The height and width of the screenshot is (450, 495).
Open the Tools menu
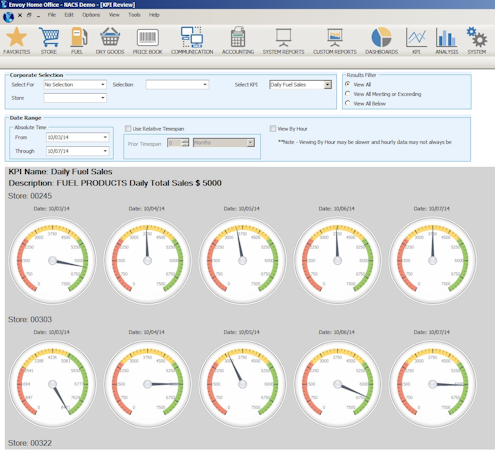(x=134, y=15)
